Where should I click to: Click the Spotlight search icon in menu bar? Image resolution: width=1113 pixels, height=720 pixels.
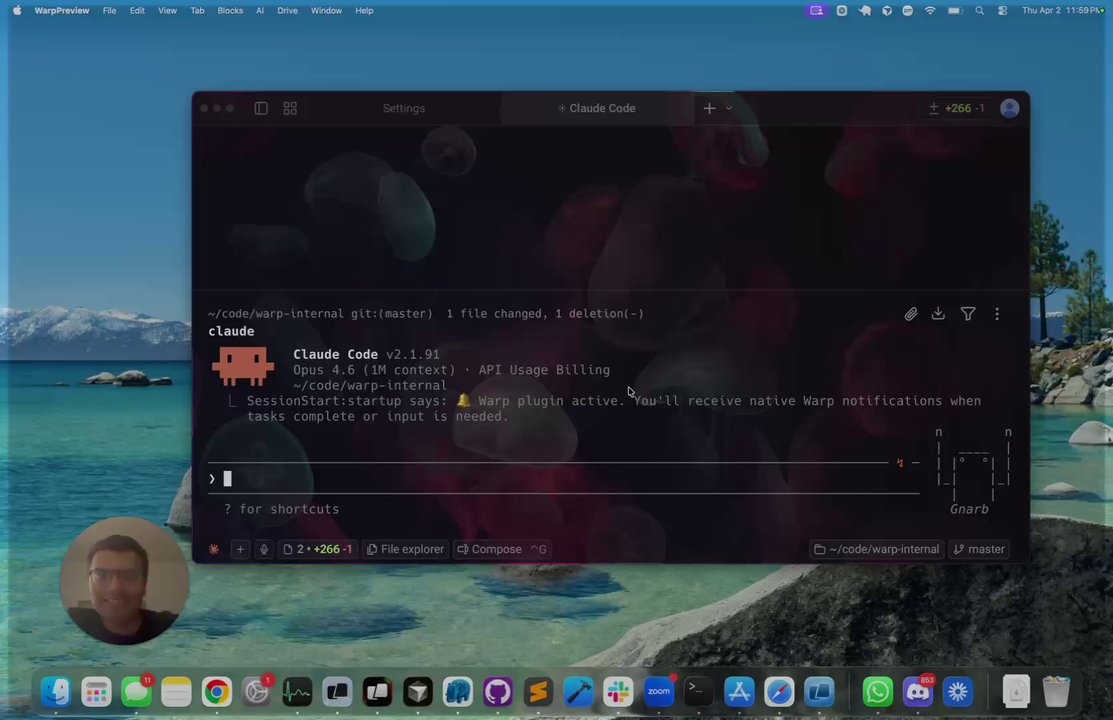[980, 11]
